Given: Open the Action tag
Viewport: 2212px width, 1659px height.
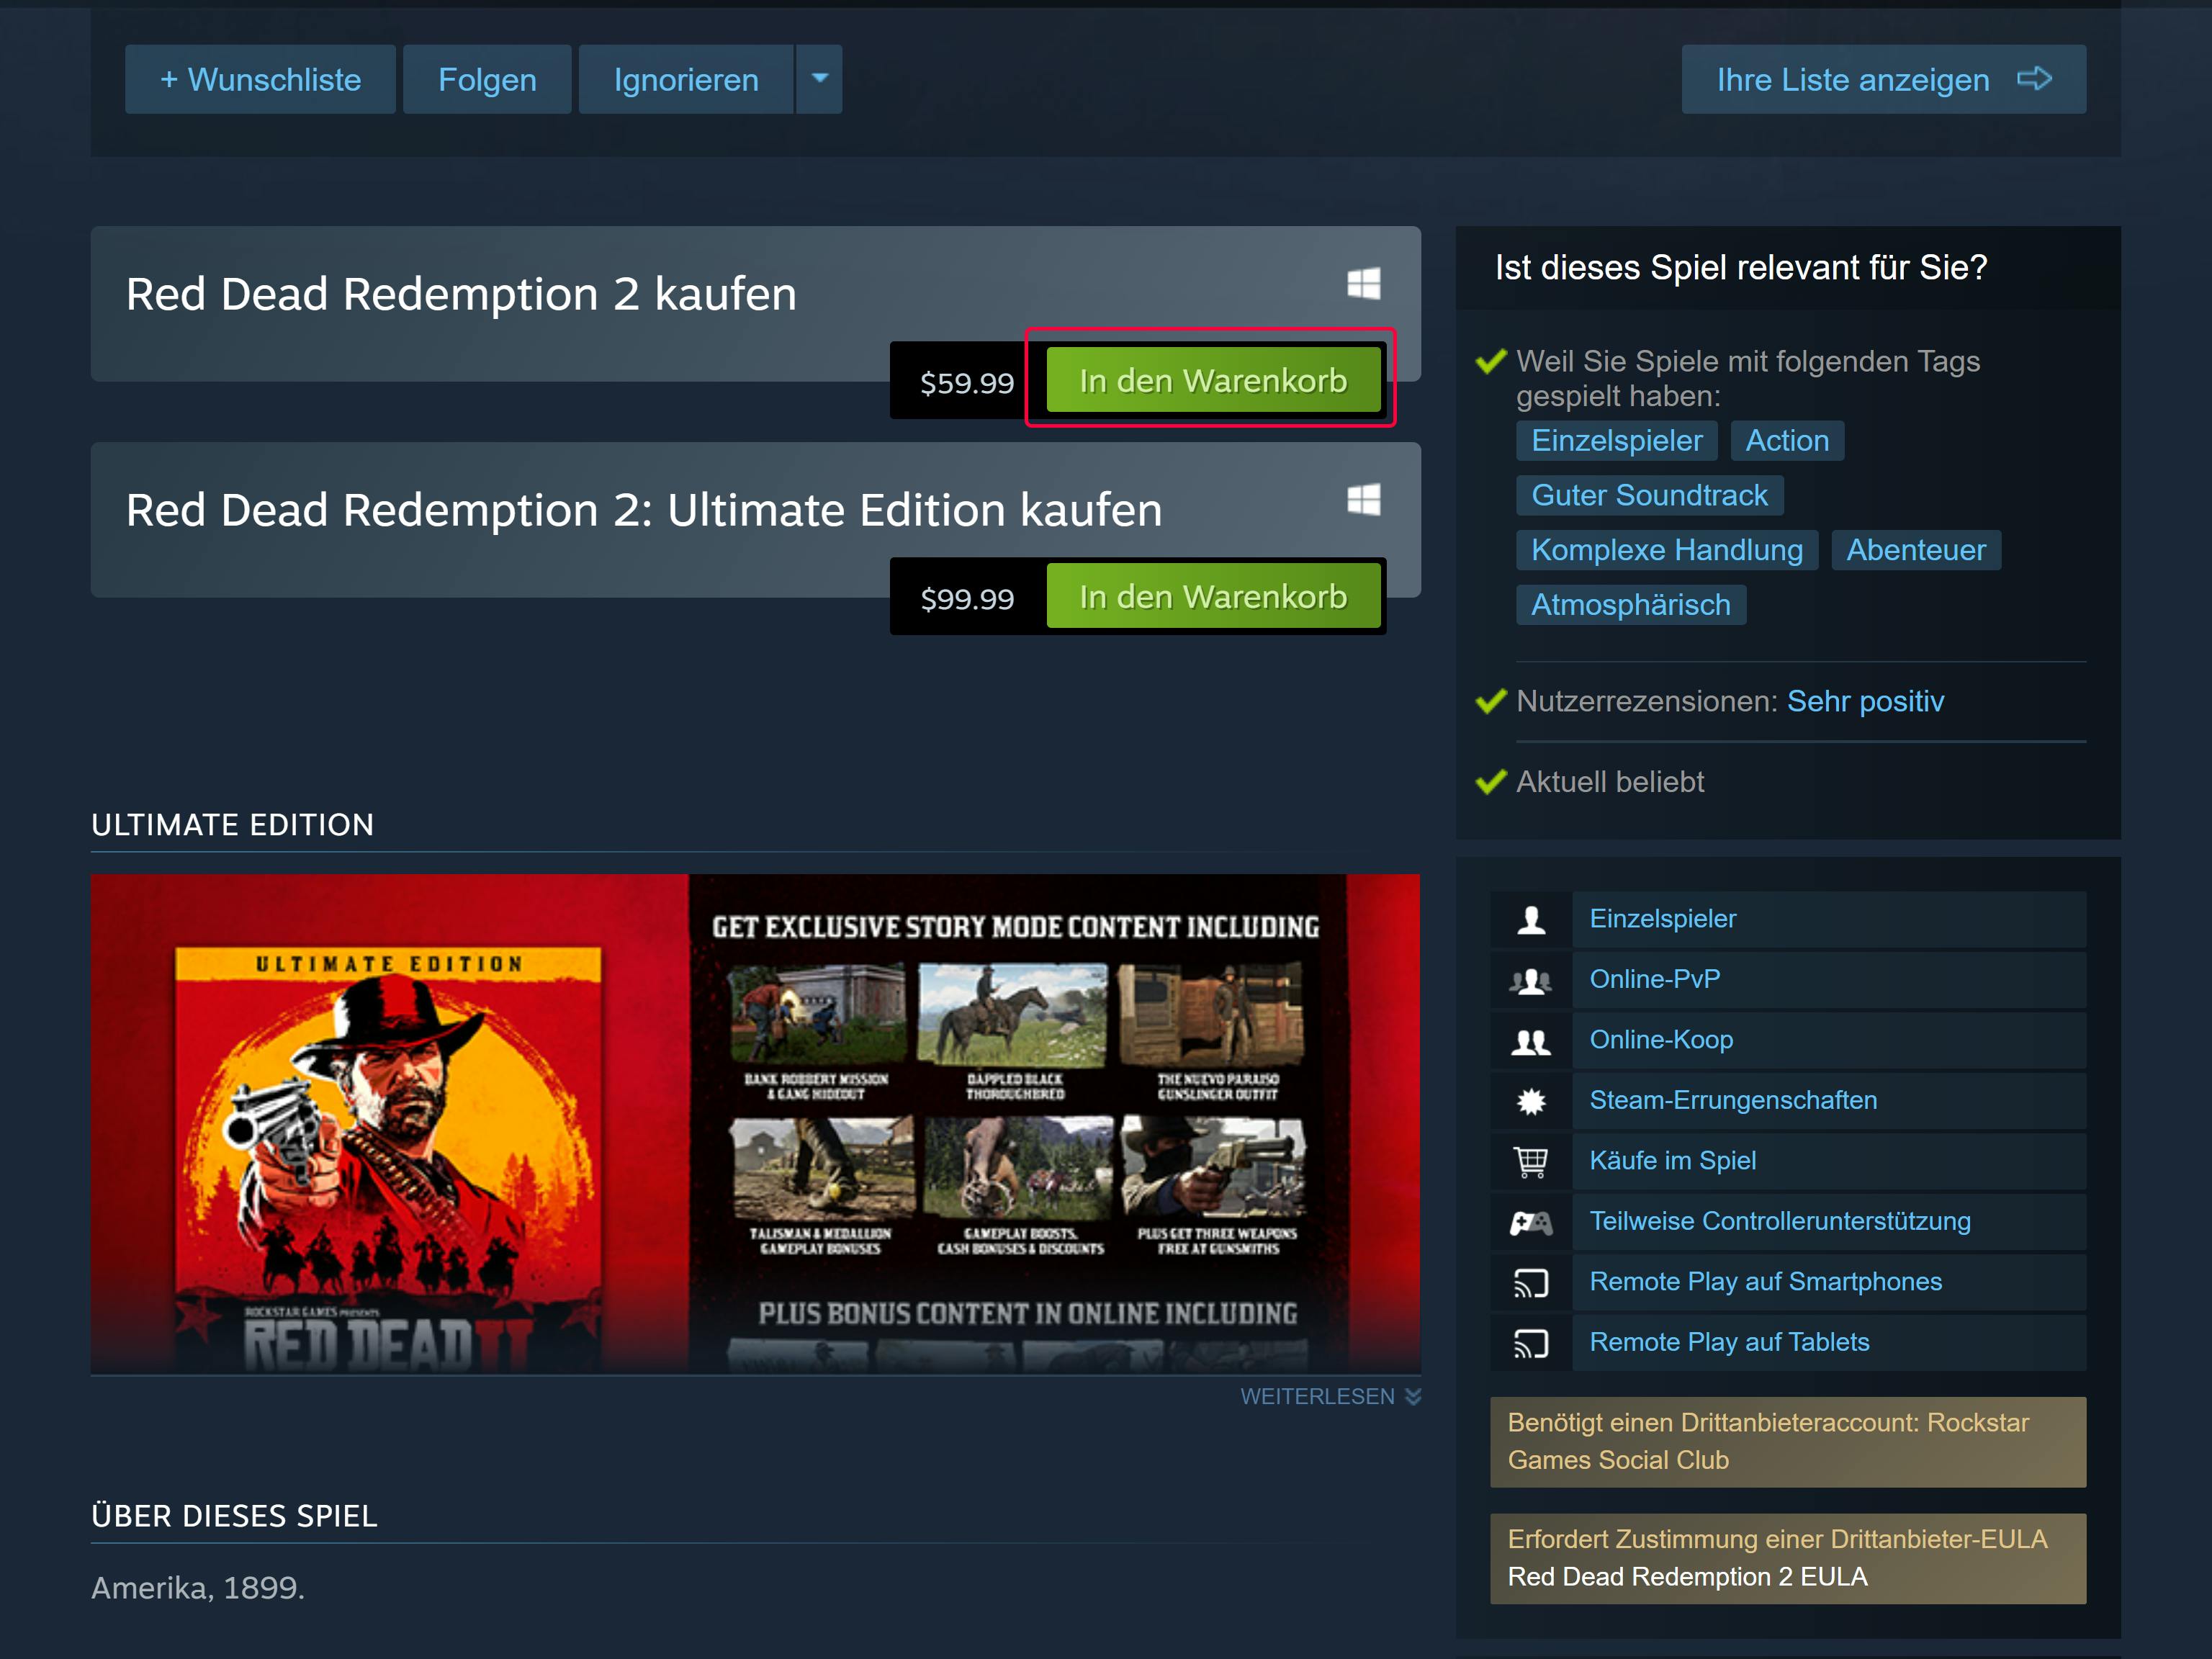Looking at the screenshot, I should tap(1787, 440).
